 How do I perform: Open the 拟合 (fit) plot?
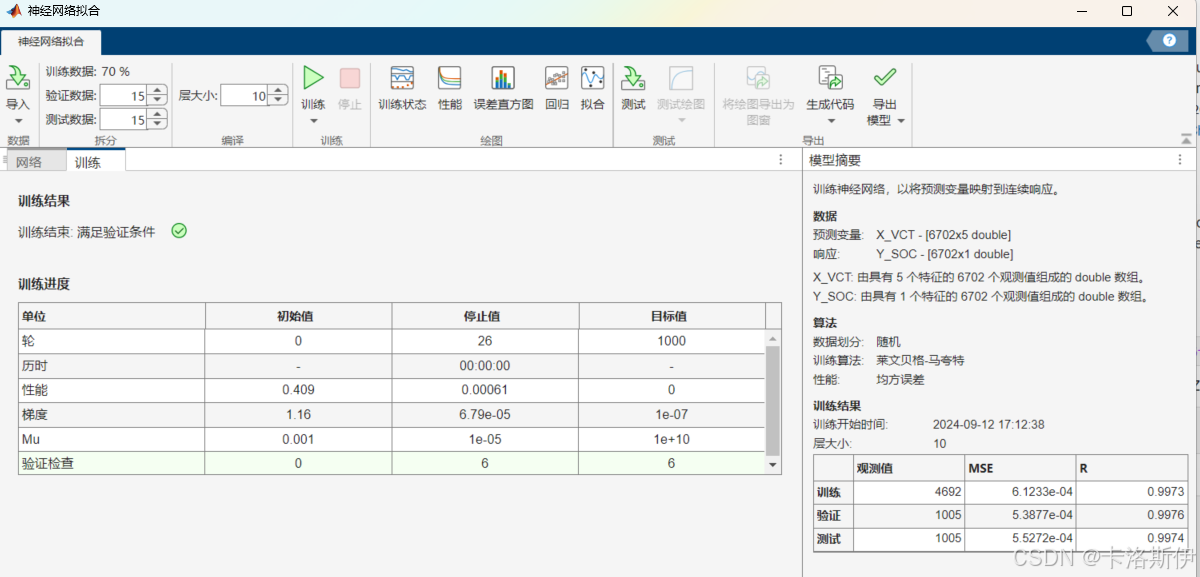click(593, 78)
